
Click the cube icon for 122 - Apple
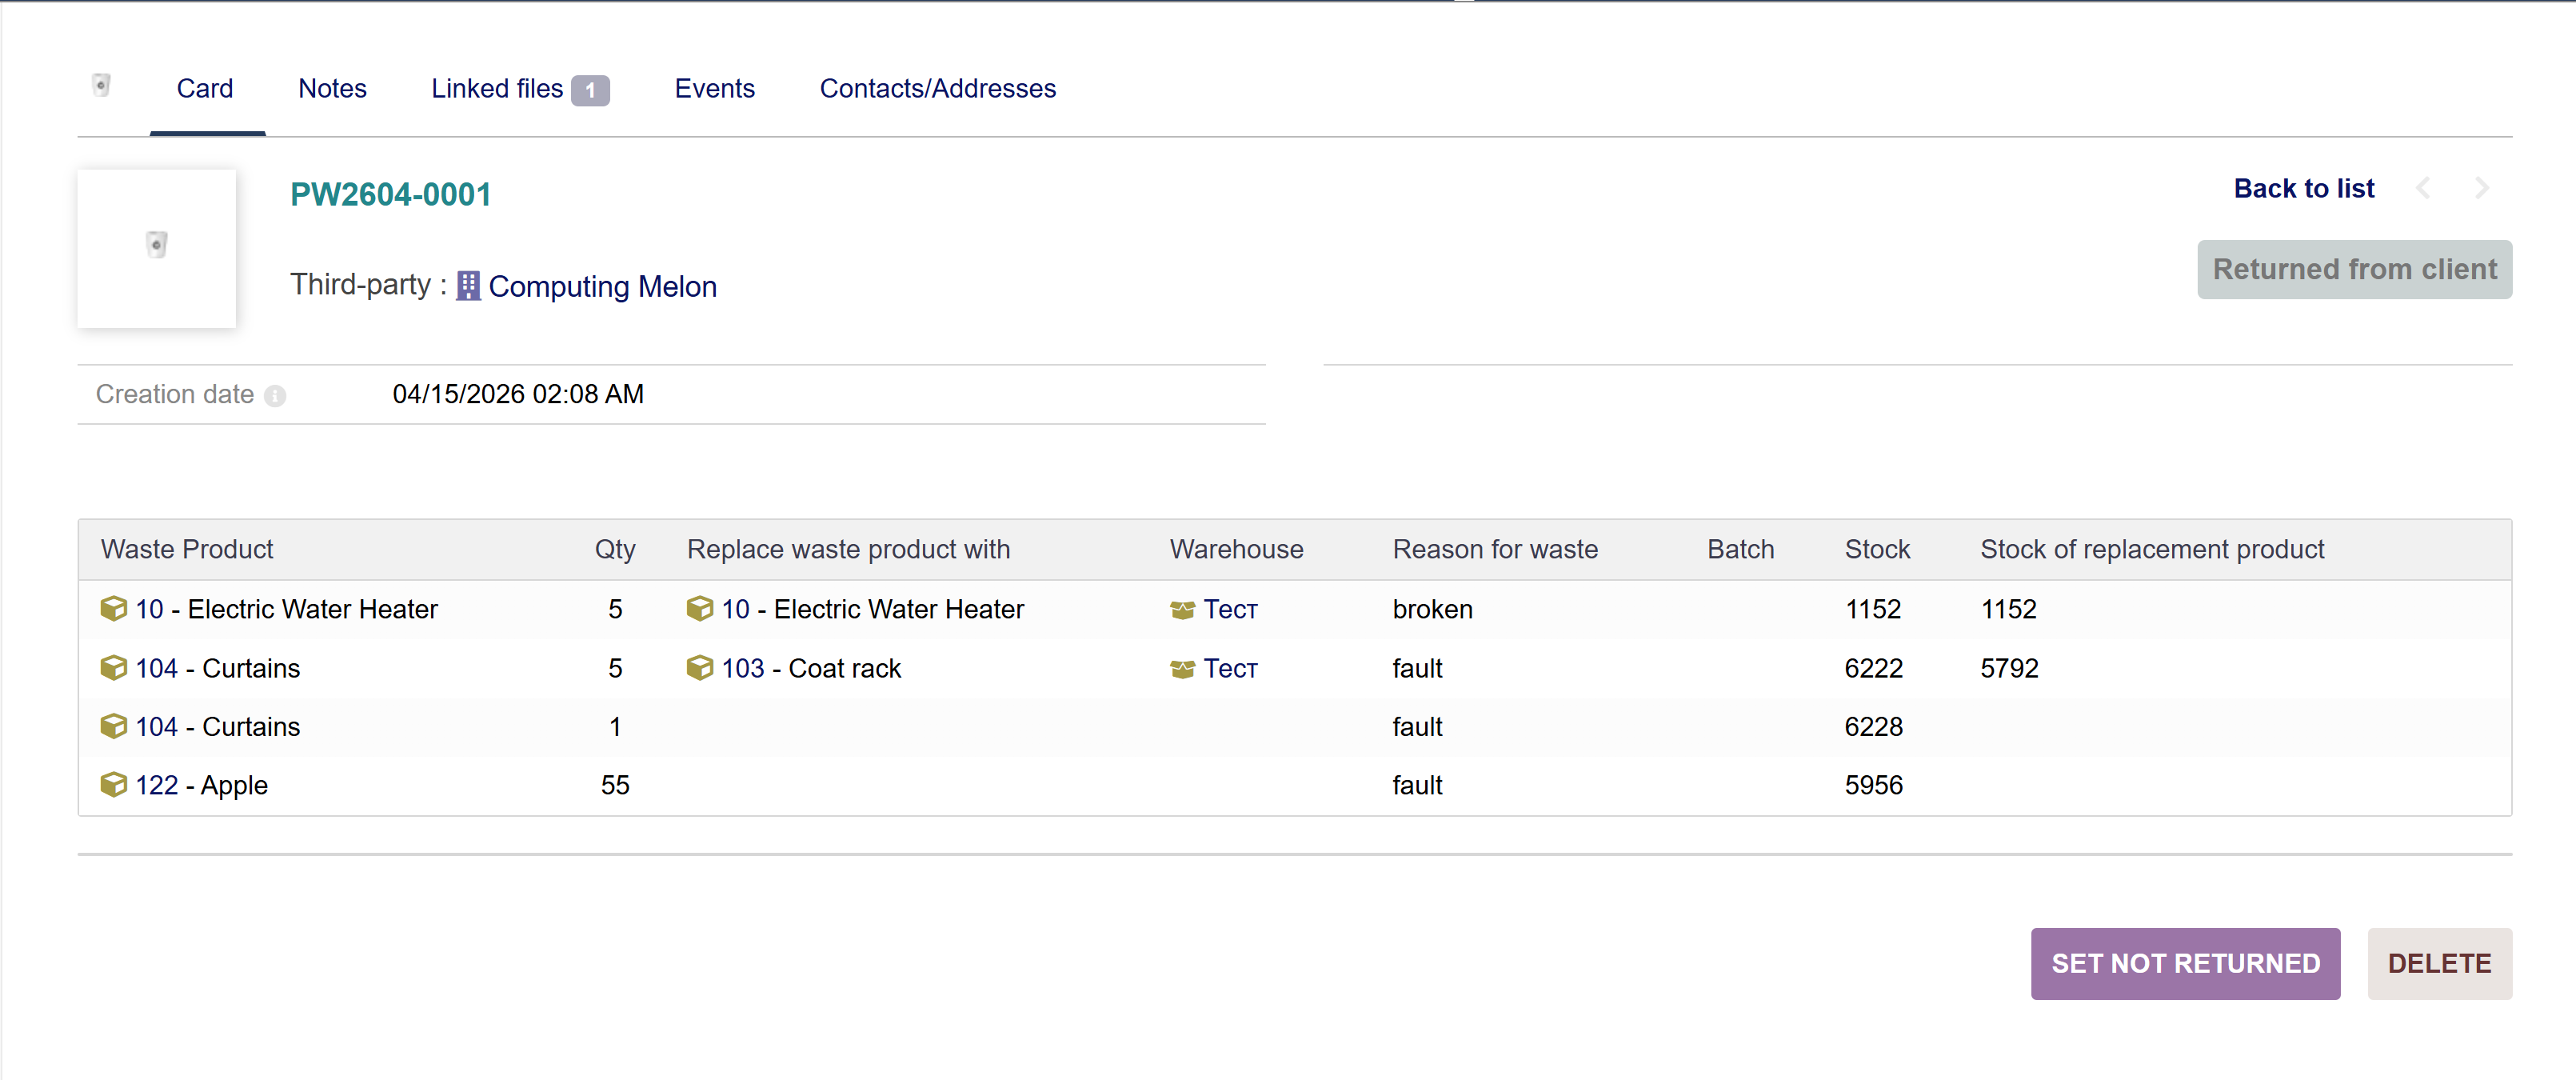point(114,785)
